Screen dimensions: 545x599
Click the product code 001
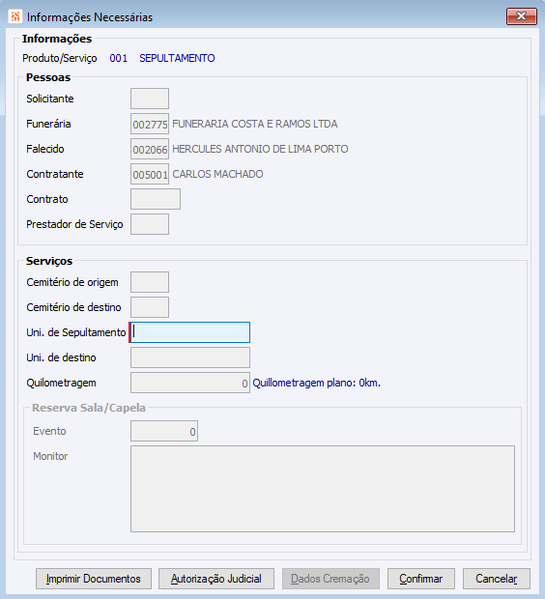[118, 58]
